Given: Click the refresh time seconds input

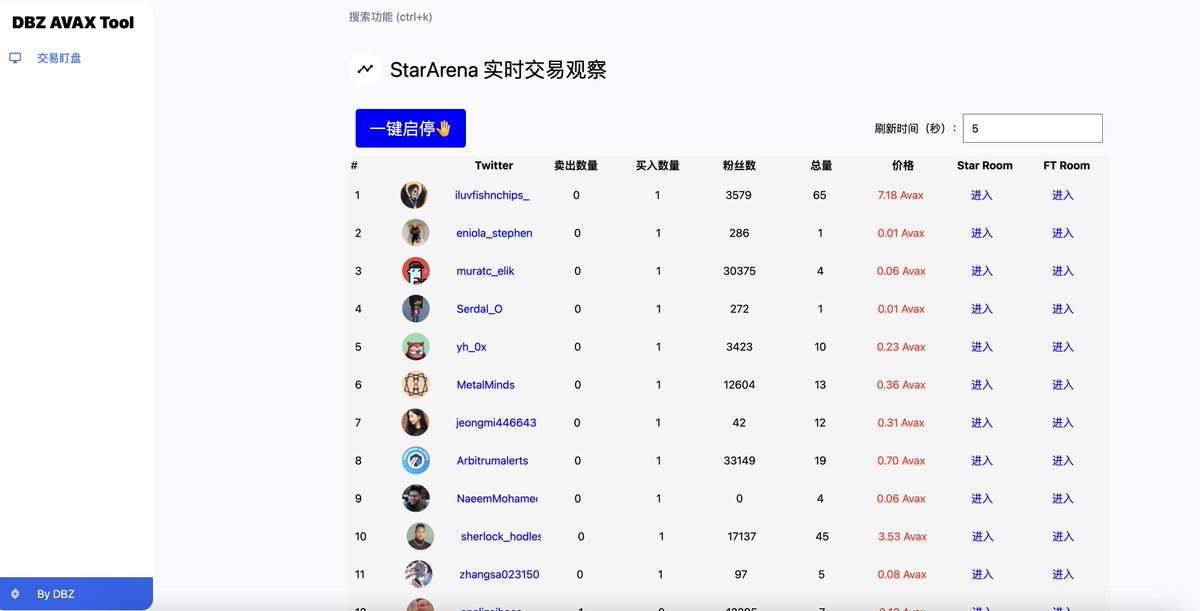Looking at the screenshot, I should 1033,128.
